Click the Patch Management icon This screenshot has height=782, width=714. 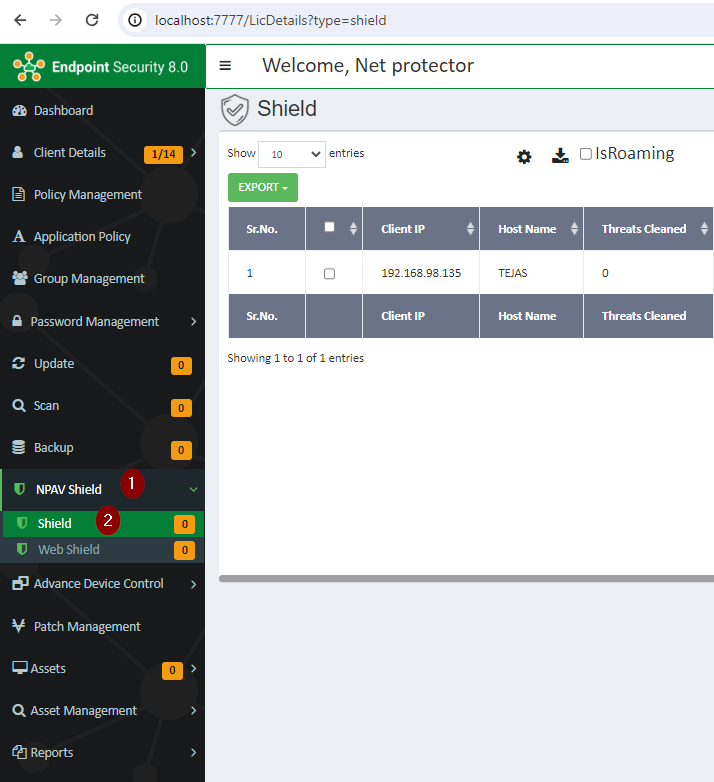[x=18, y=625]
